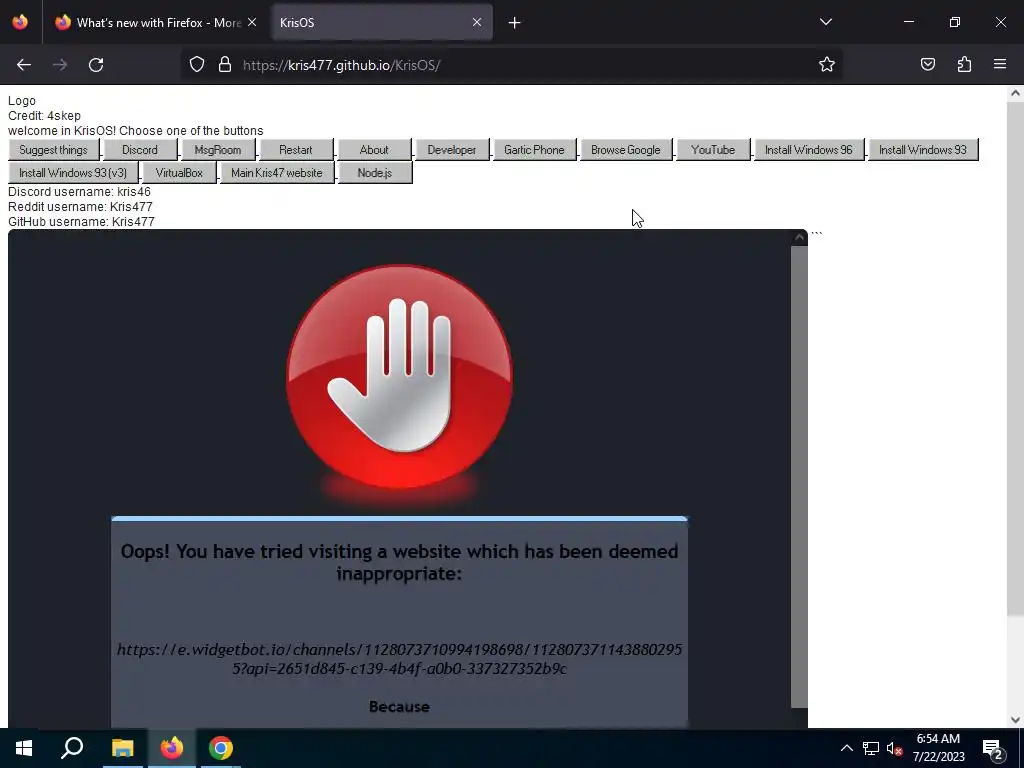The width and height of the screenshot is (1024, 768).
Task: Open network status tray icon
Action: [x=871, y=748]
